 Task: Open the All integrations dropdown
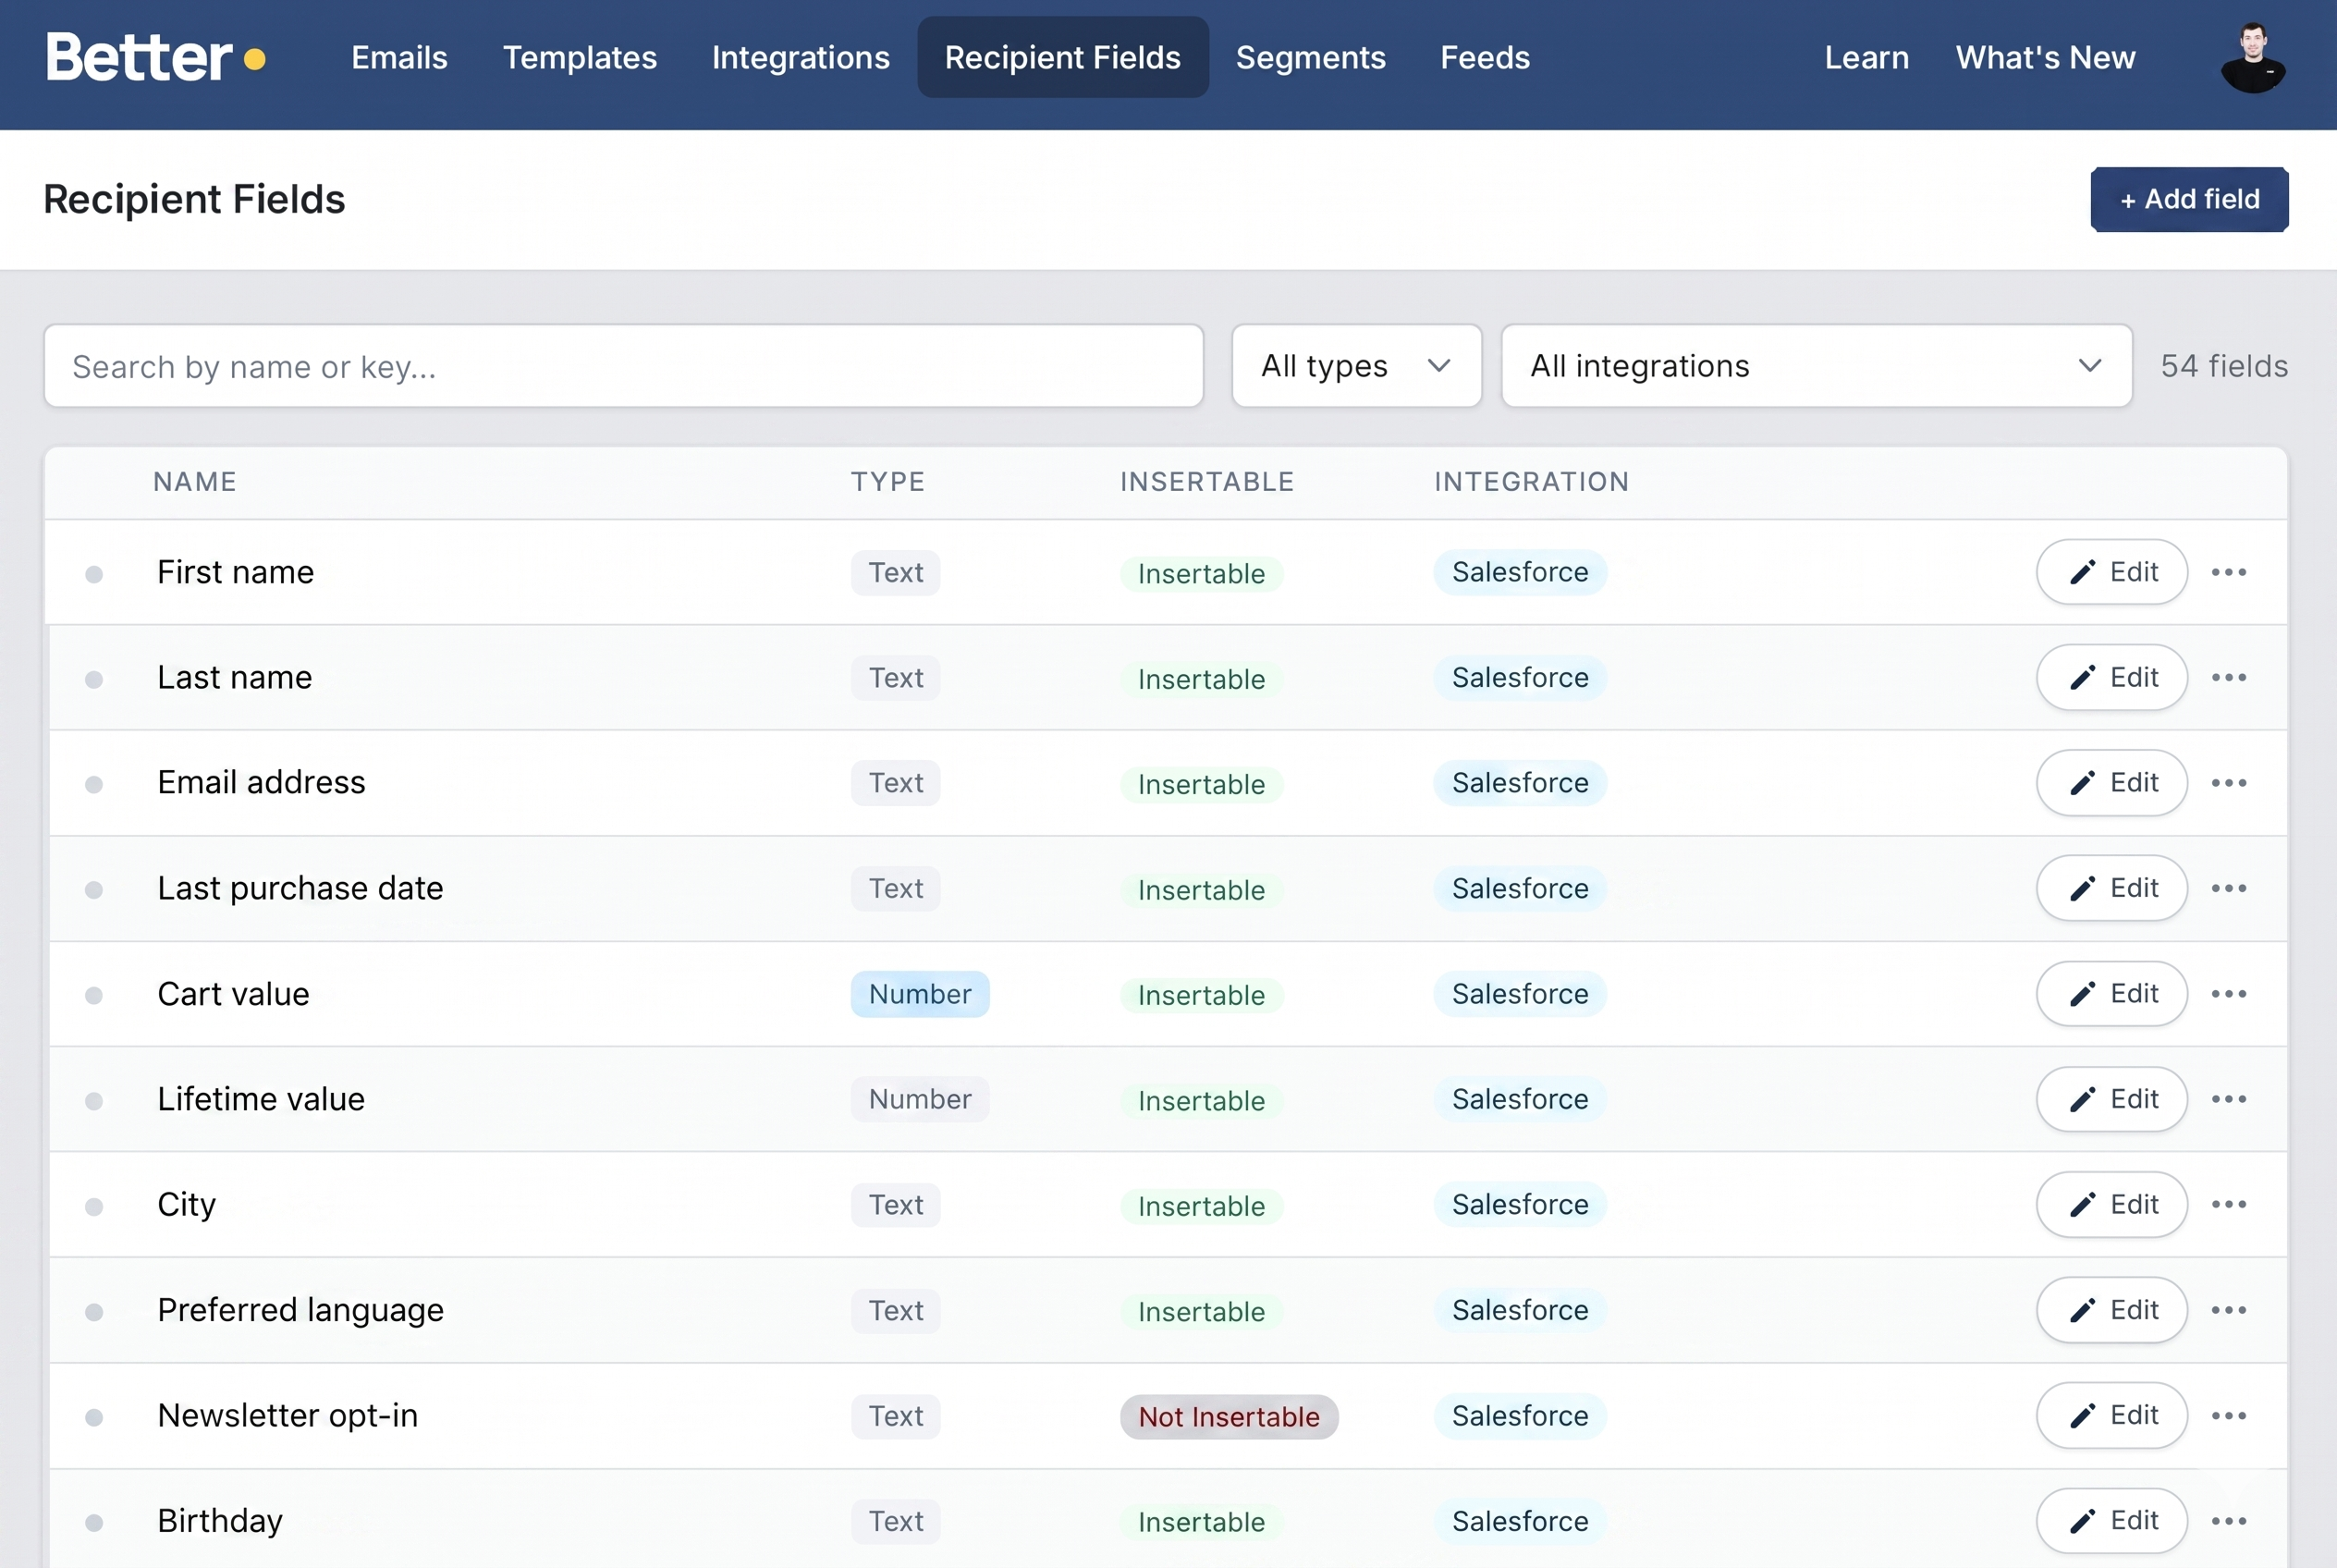click(x=1815, y=366)
